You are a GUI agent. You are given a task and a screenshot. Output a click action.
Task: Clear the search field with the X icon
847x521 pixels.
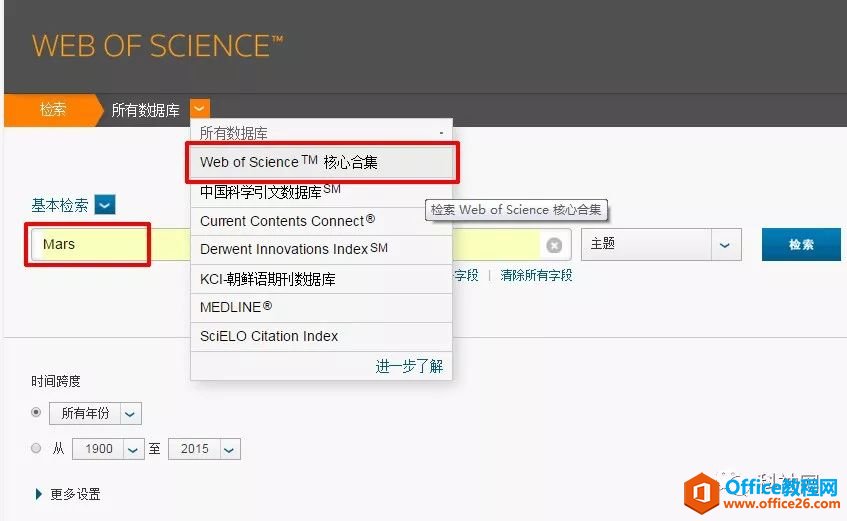click(554, 245)
